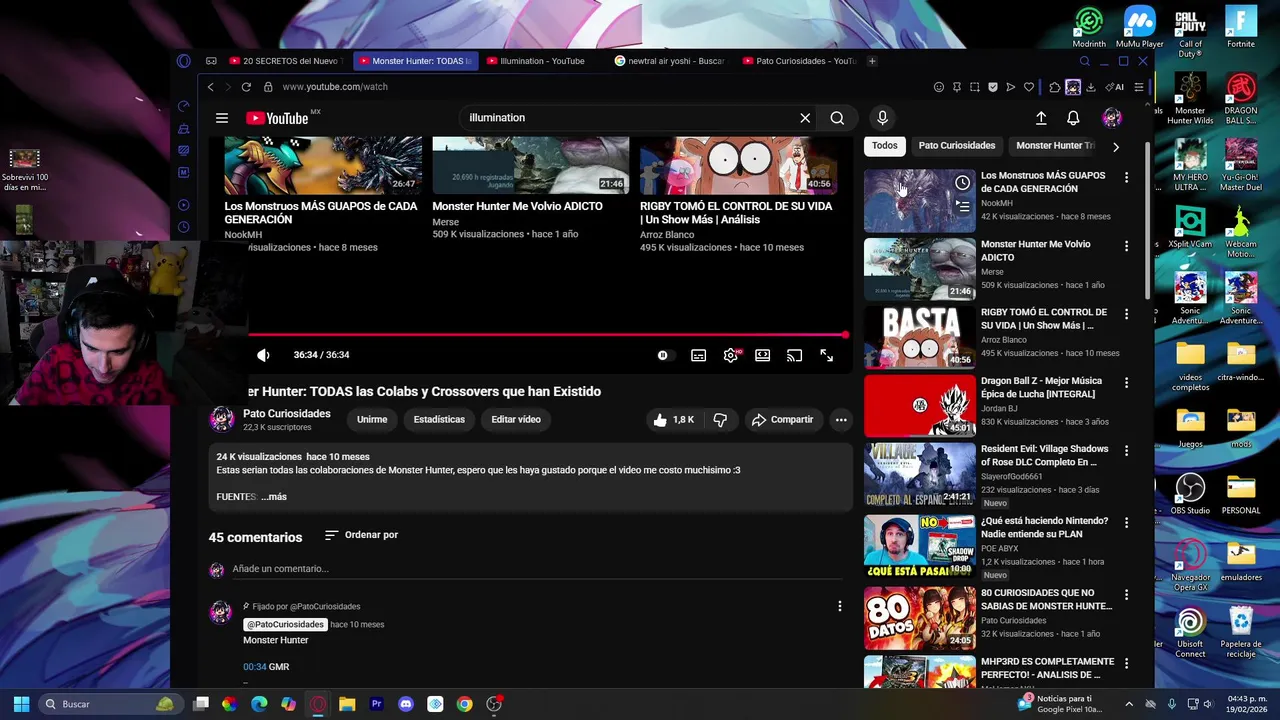Open 80 CURIOSIDADES Monster Hunter thumbnail
Screen dimensions: 1280x720
coord(919,618)
